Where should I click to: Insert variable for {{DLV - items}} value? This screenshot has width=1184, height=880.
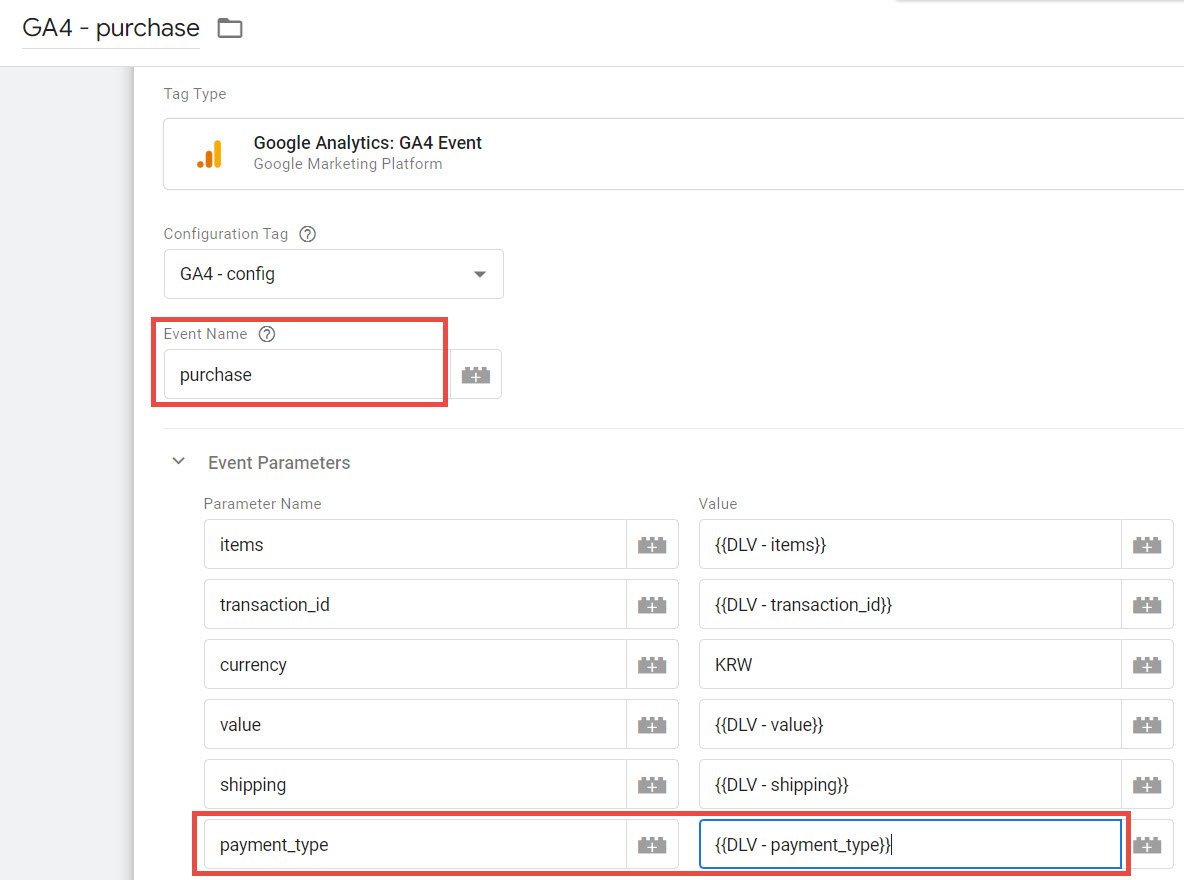[1147, 545]
